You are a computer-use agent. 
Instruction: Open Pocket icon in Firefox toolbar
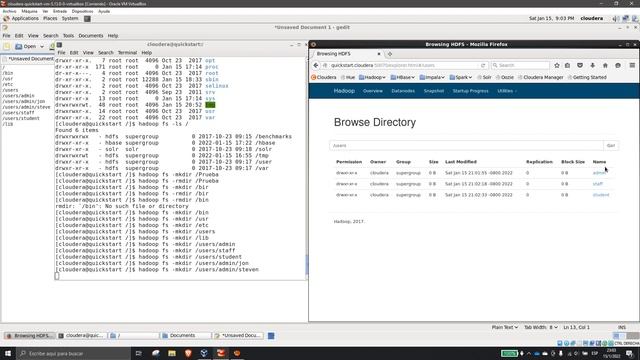tap(580, 65)
